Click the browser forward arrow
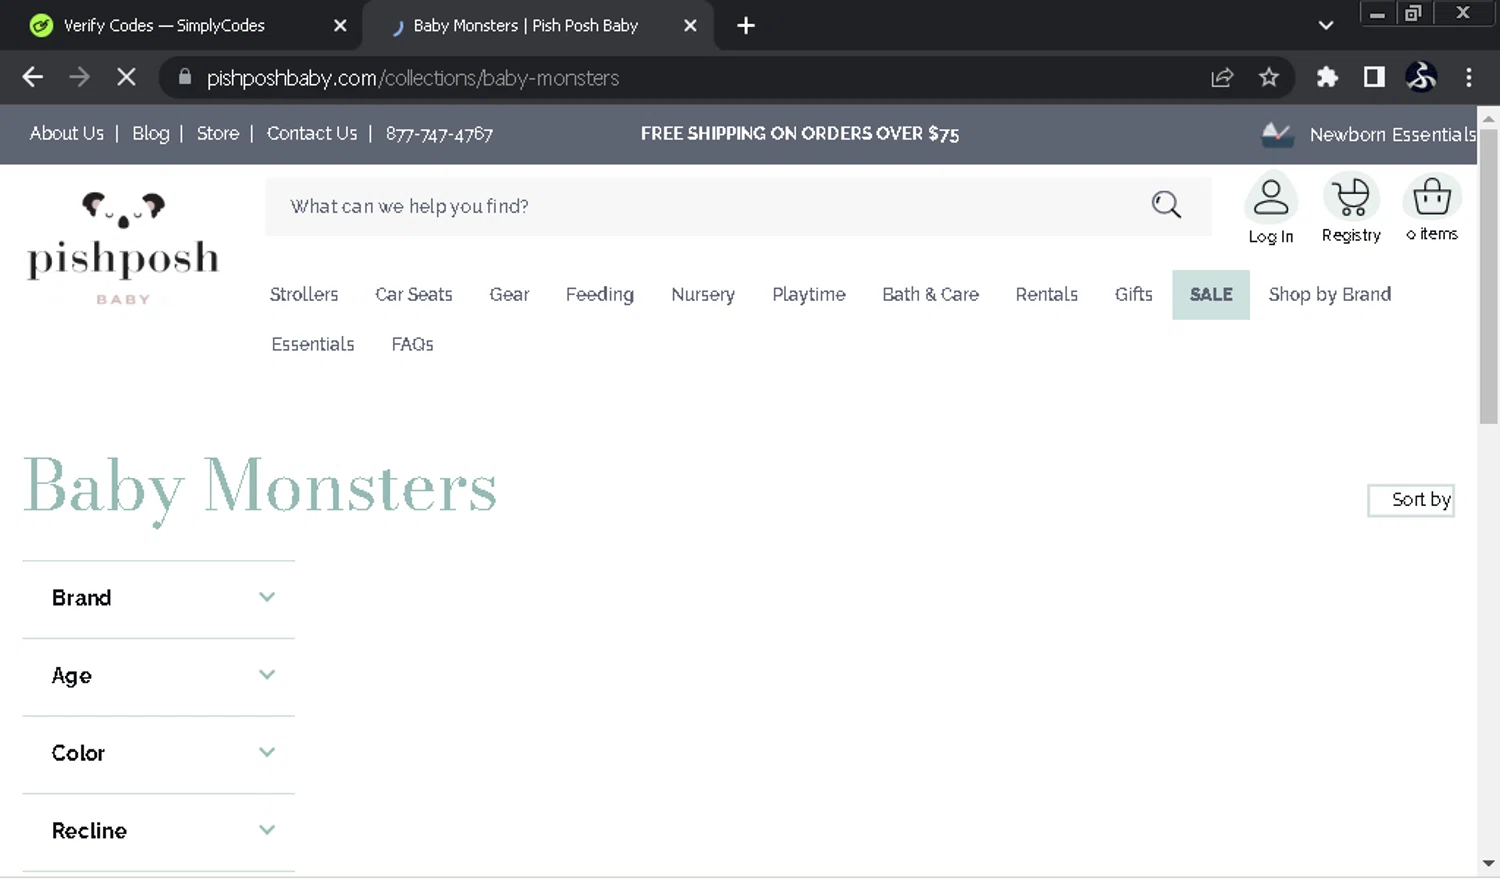Image resolution: width=1500 pixels, height=879 pixels. coord(79,77)
